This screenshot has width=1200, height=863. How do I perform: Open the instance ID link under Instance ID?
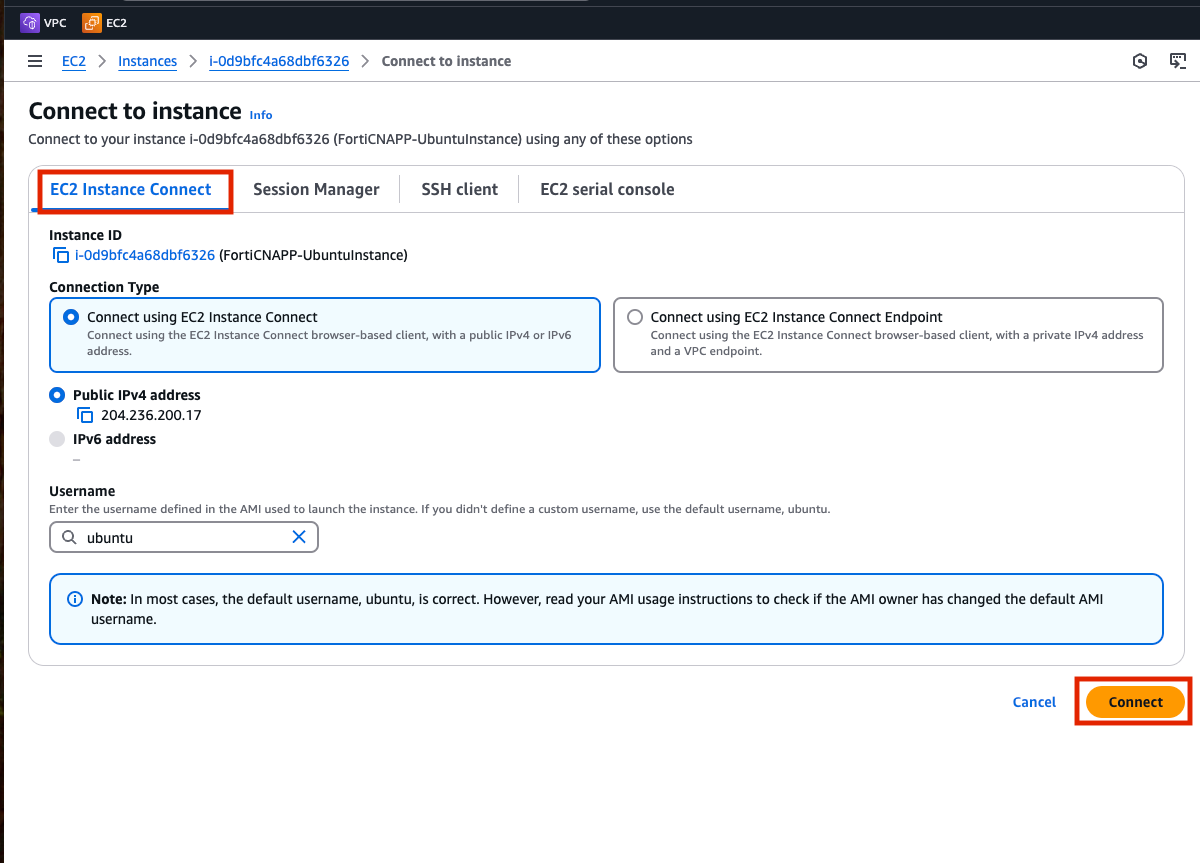[x=145, y=255]
